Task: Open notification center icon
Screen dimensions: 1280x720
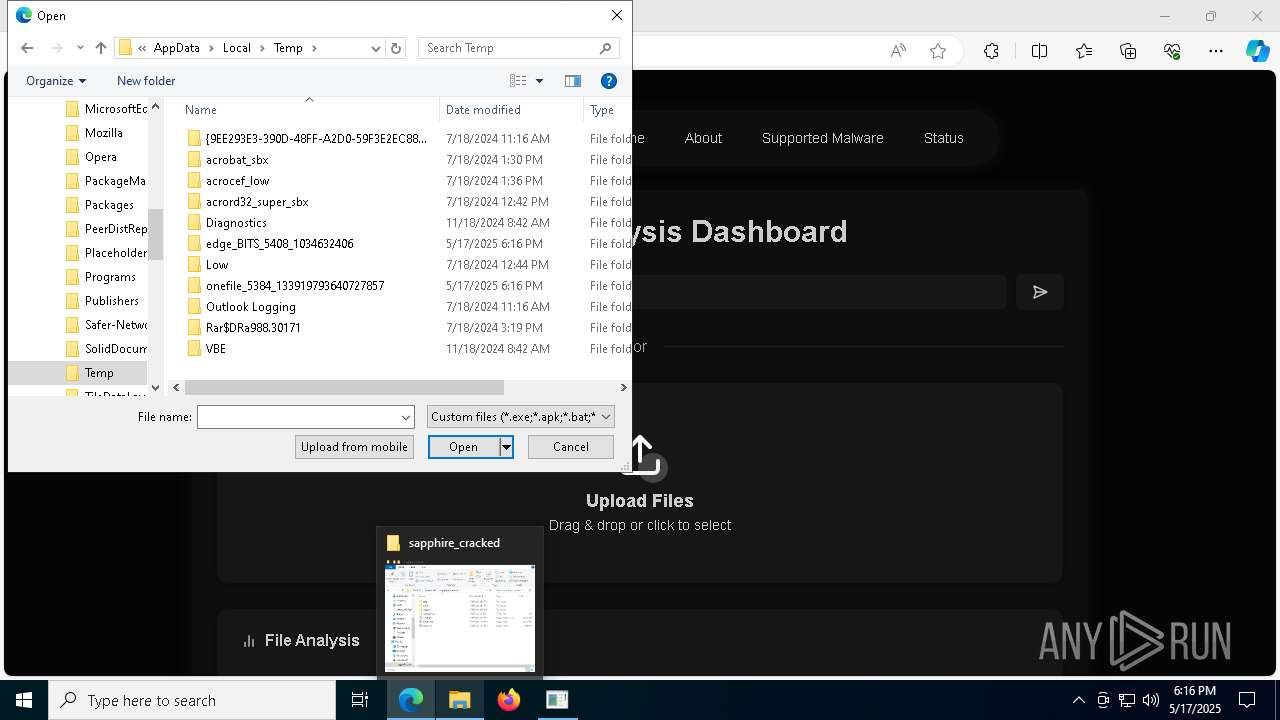Action: [1248, 700]
